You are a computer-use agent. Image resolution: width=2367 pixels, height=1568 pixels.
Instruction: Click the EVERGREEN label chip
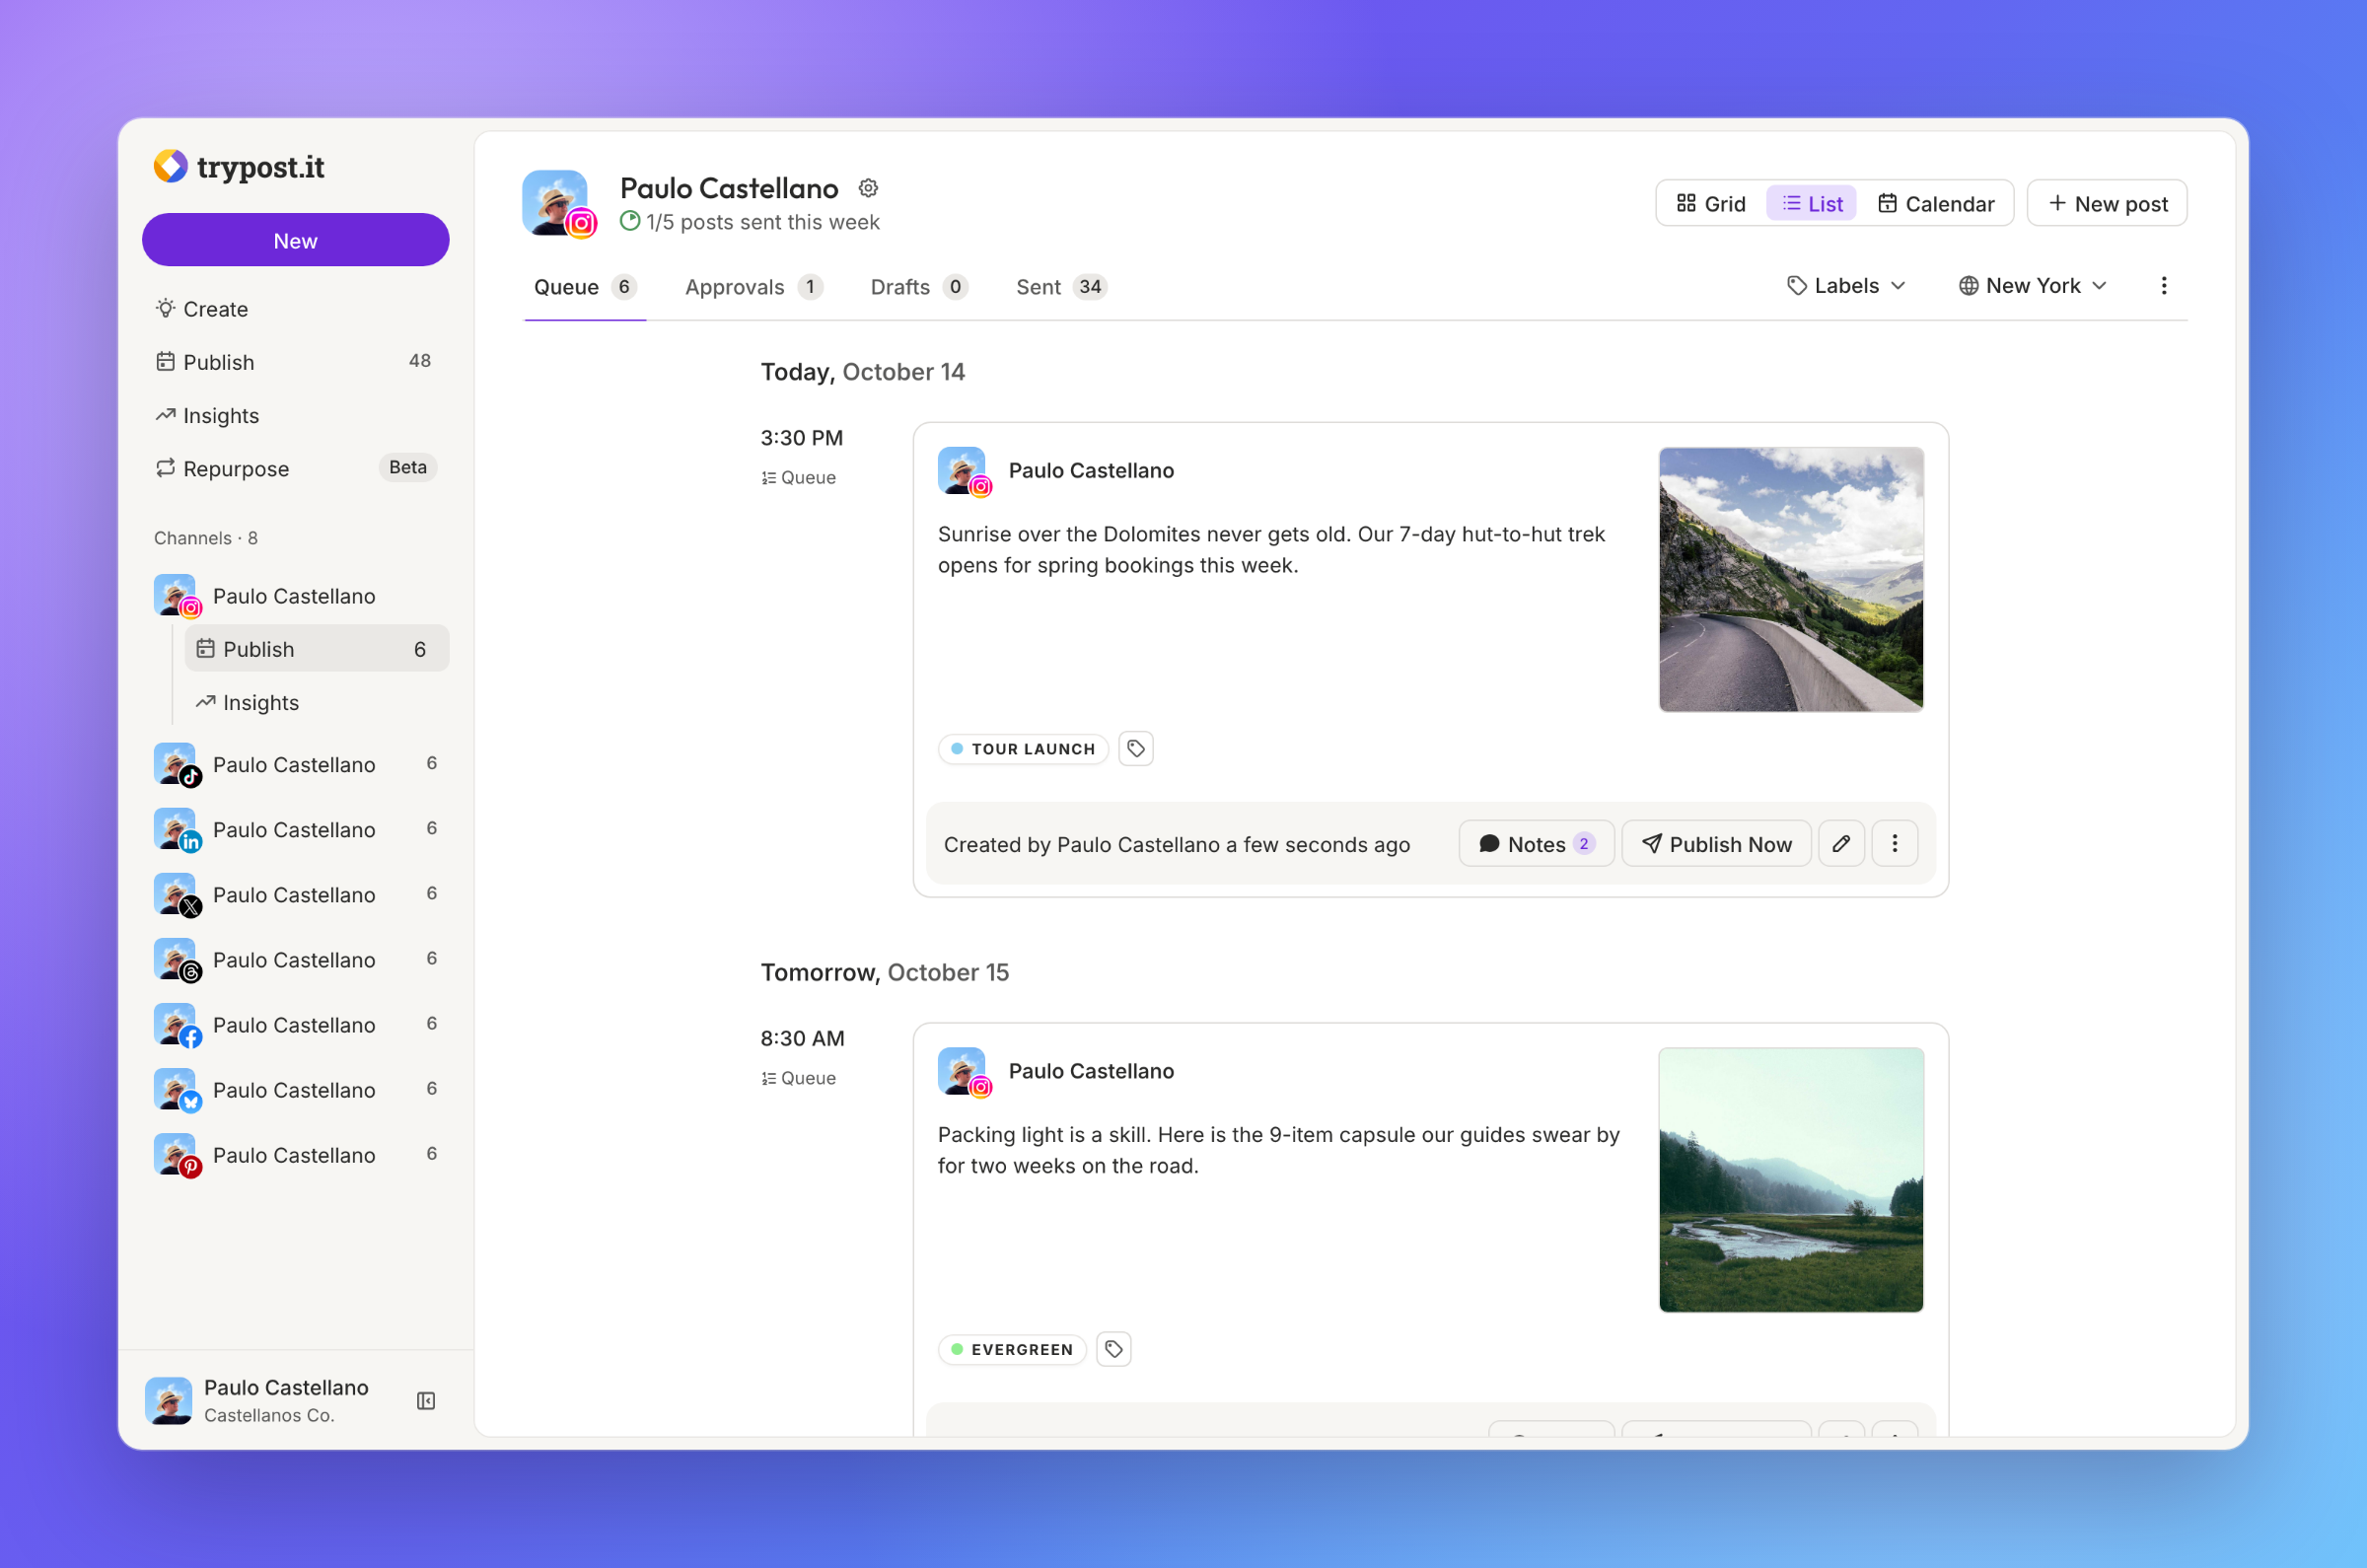1011,1350
